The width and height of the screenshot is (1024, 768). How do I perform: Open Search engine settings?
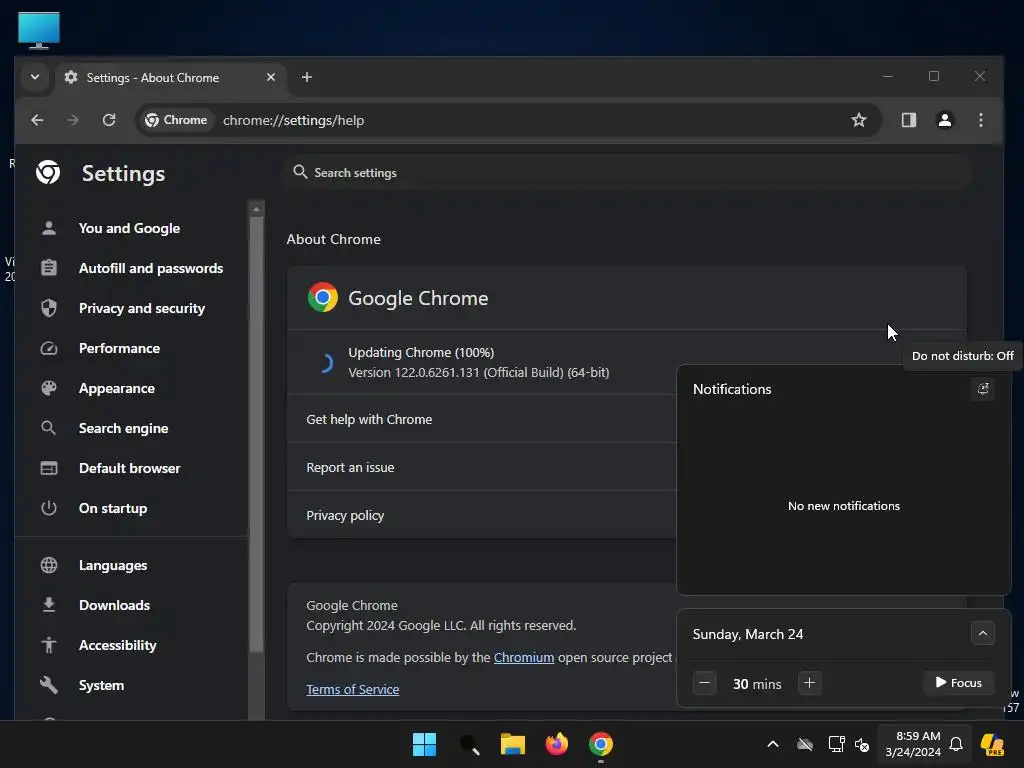(x=123, y=428)
